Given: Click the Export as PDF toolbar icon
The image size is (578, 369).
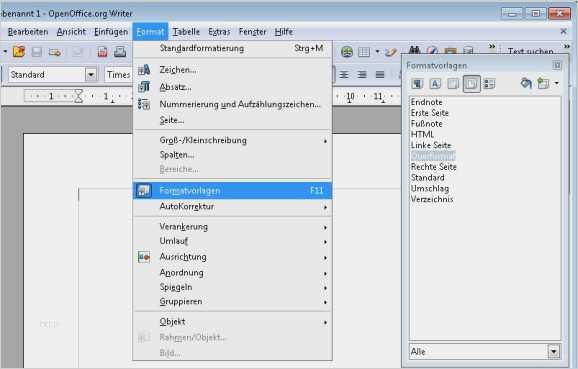Looking at the screenshot, I should coord(102,52).
